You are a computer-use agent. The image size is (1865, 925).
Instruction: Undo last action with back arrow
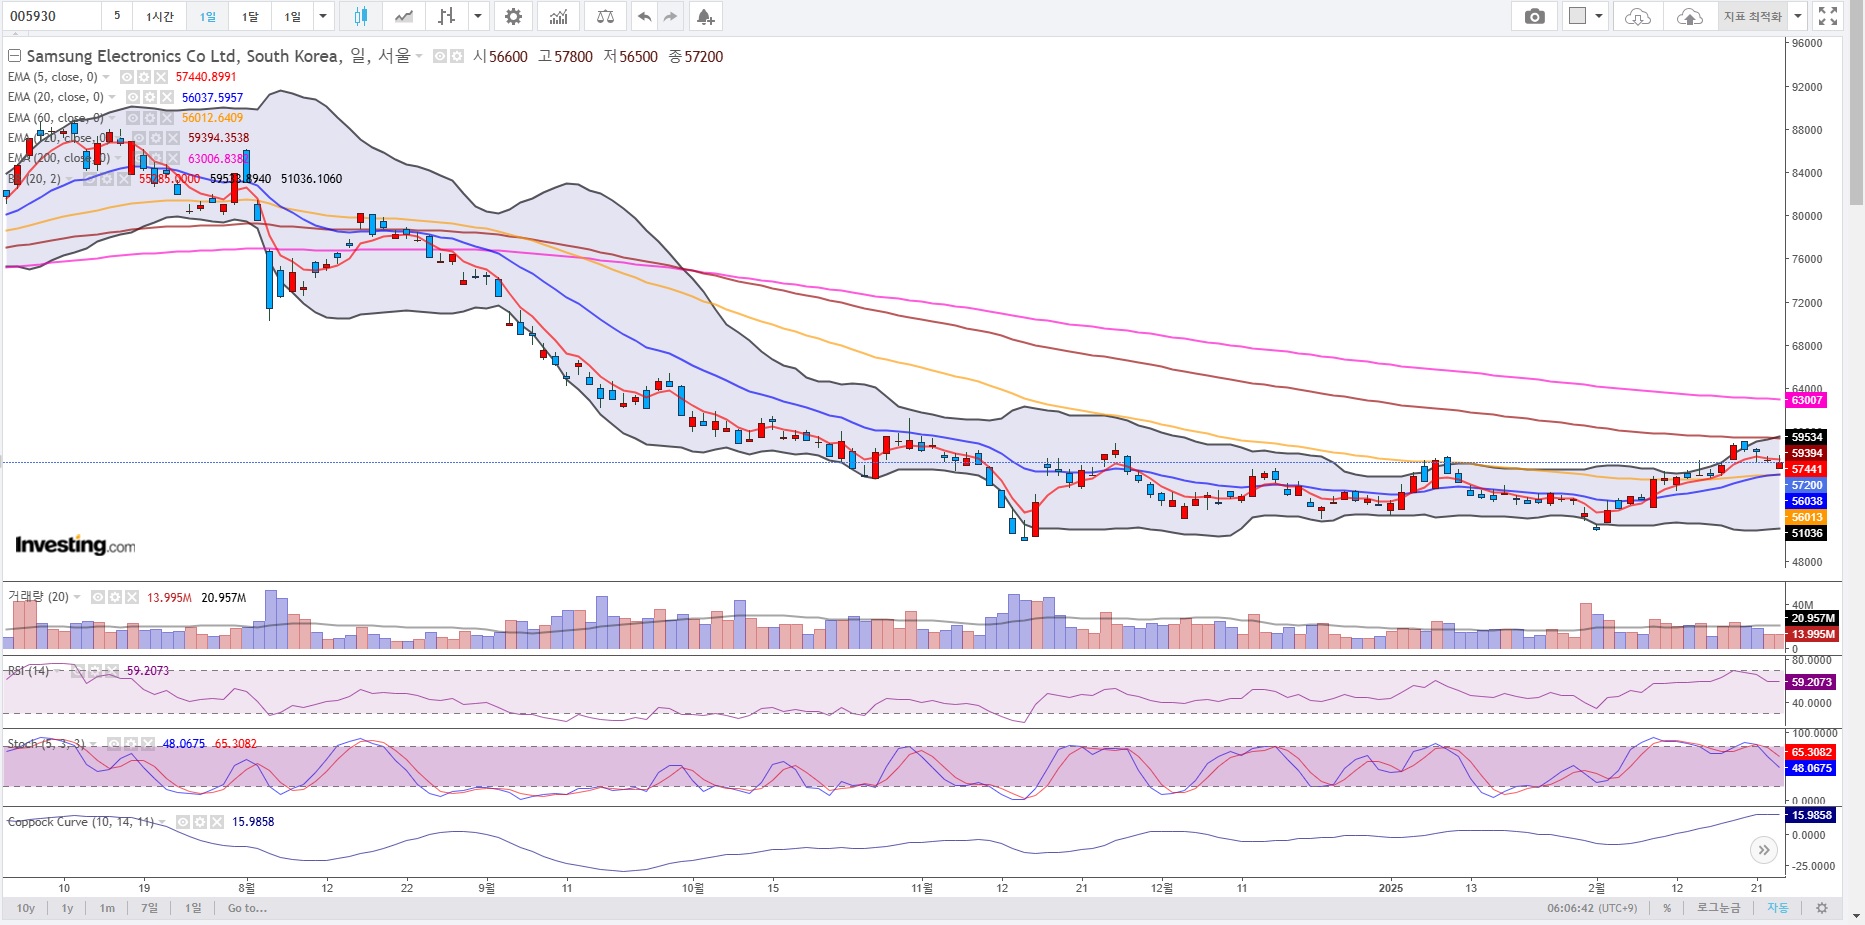click(x=645, y=16)
